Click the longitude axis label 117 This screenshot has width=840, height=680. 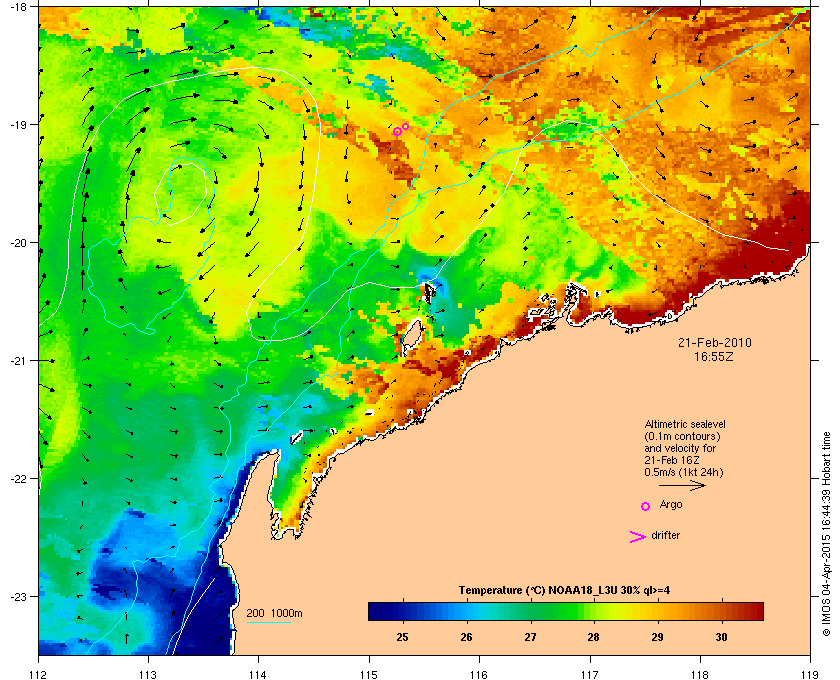point(590,675)
